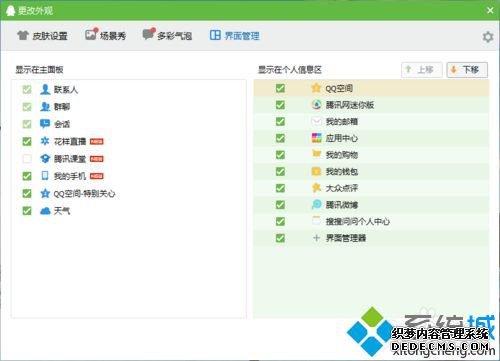Click the 我的邮箱 envelope icon
This screenshot has width=500, height=361.
(316, 121)
